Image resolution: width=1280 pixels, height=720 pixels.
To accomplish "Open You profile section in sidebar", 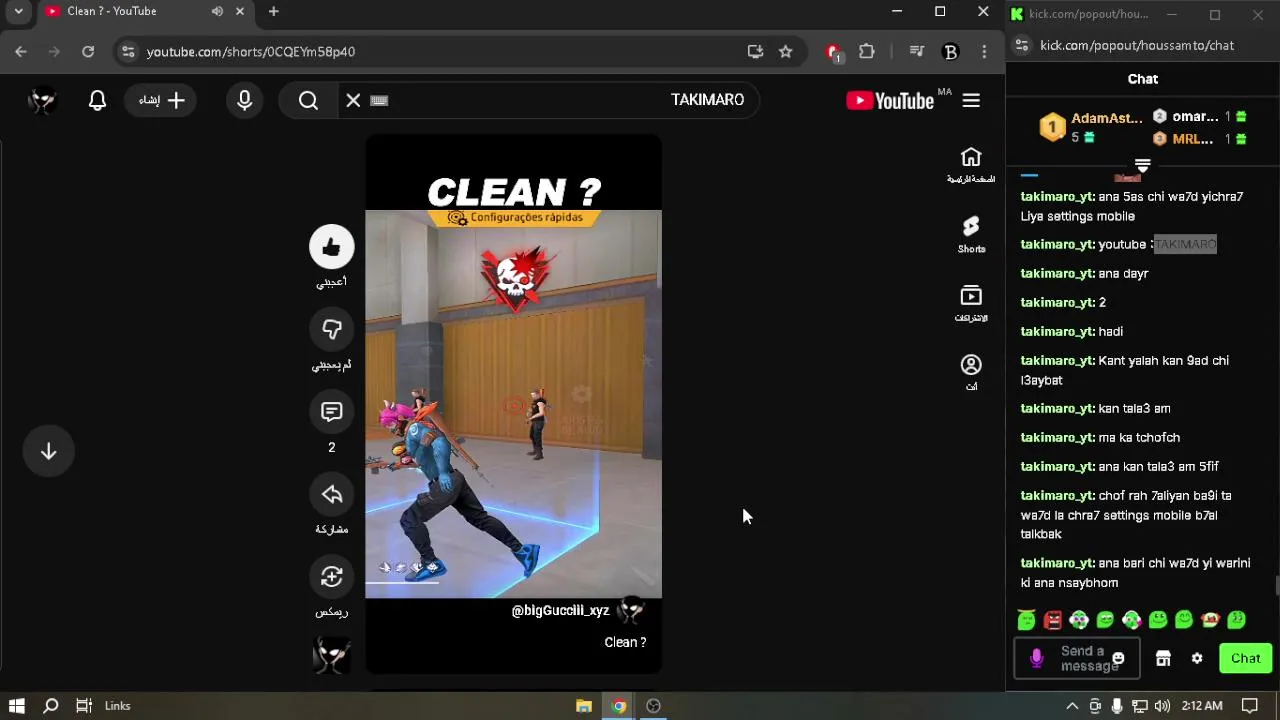I will point(971,372).
